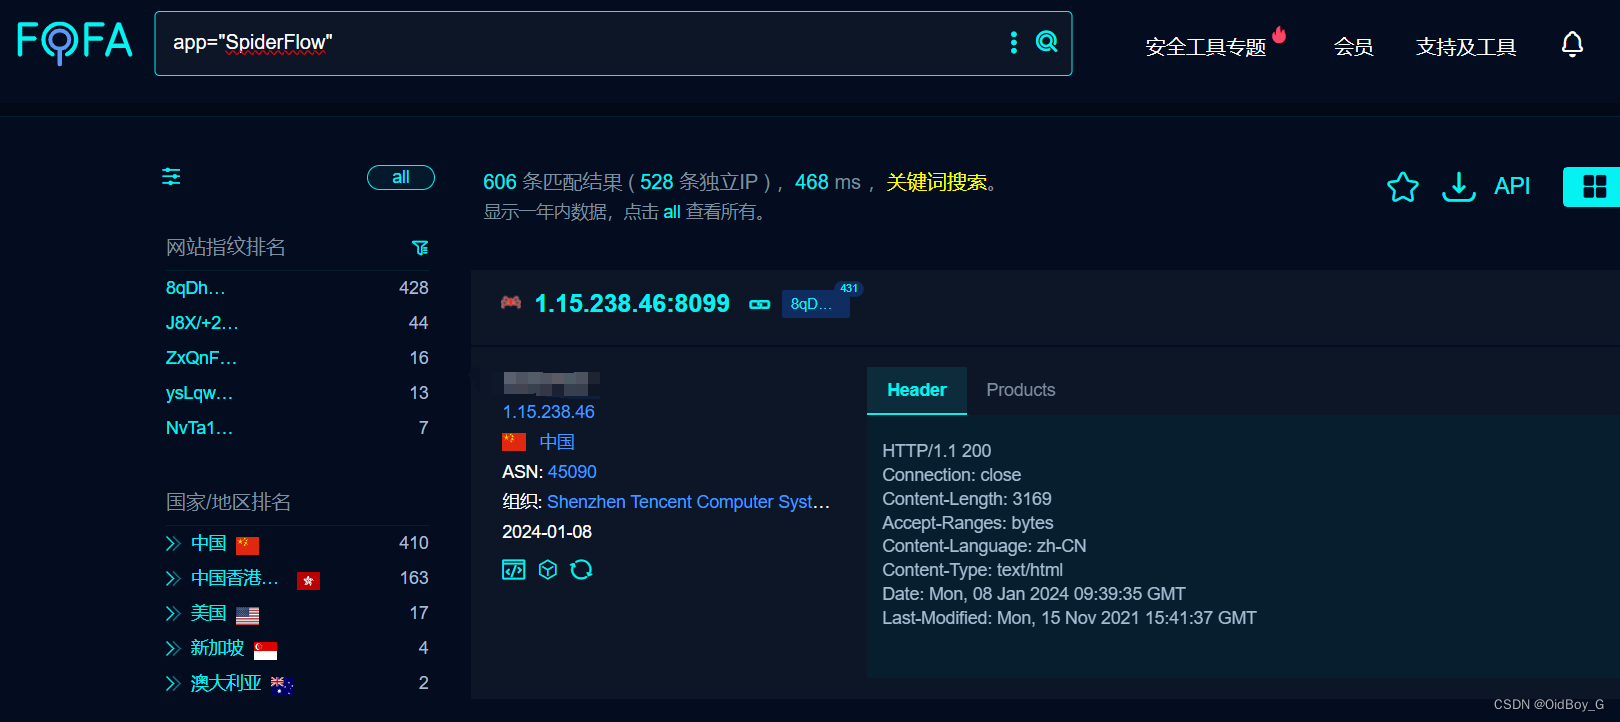Image resolution: width=1620 pixels, height=722 pixels.
Task: Open the filter sliders icon
Action: pyautogui.click(x=171, y=177)
